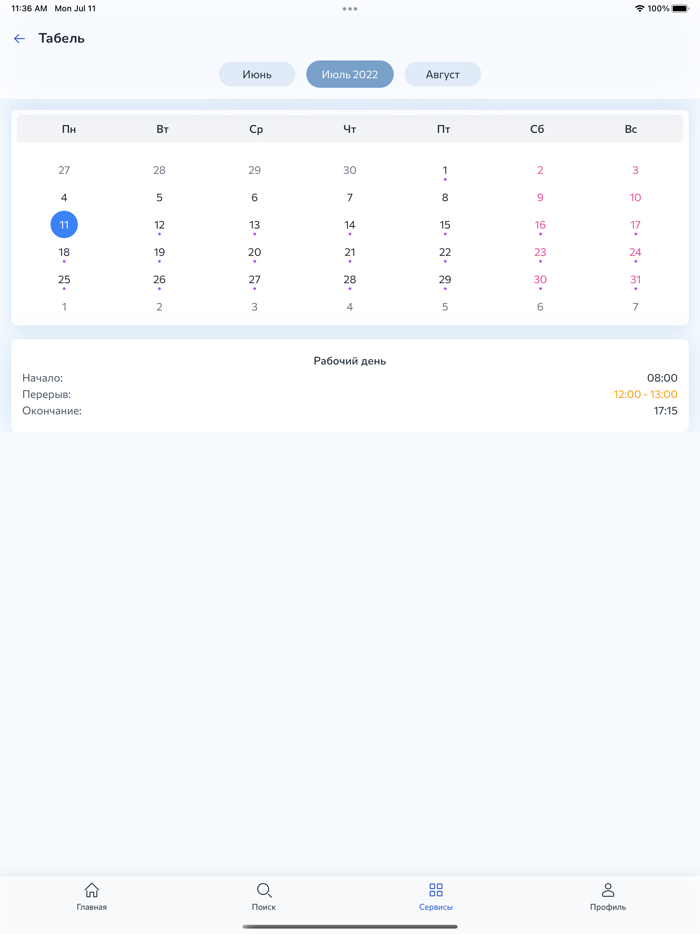Tap the Wi-Fi icon in status bar
The width and height of the screenshot is (700, 934).
click(639, 9)
